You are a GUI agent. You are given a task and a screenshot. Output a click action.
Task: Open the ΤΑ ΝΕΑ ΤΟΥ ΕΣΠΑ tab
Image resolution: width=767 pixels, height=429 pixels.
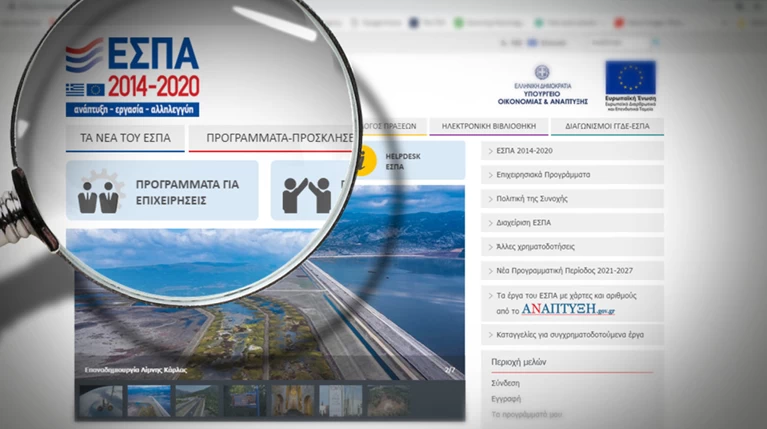click(125, 138)
